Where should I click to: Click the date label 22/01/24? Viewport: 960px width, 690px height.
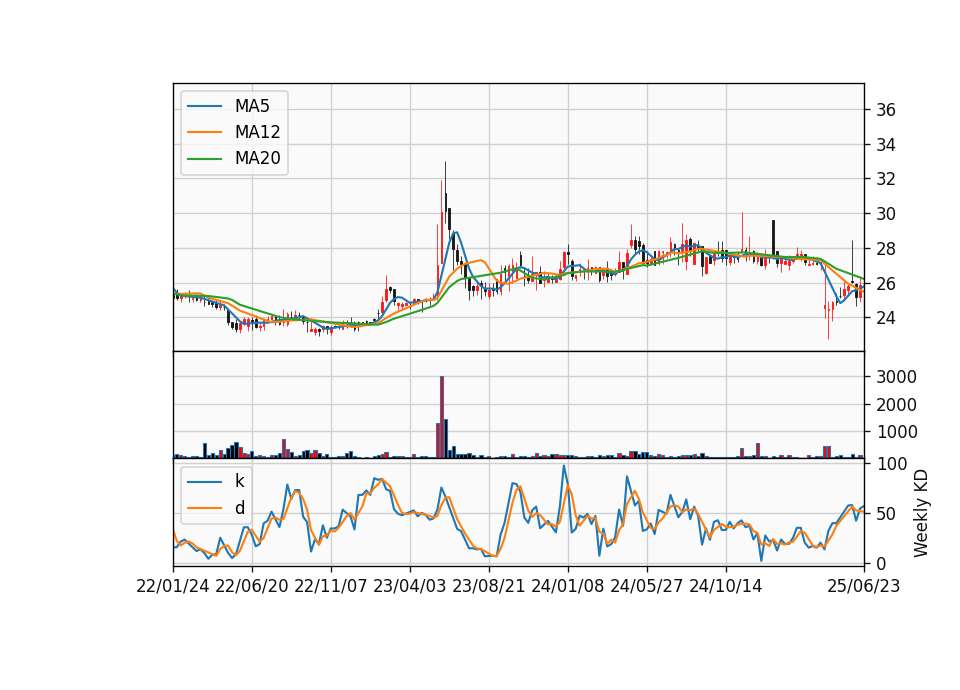pyautogui.click(x=173, y=587)
